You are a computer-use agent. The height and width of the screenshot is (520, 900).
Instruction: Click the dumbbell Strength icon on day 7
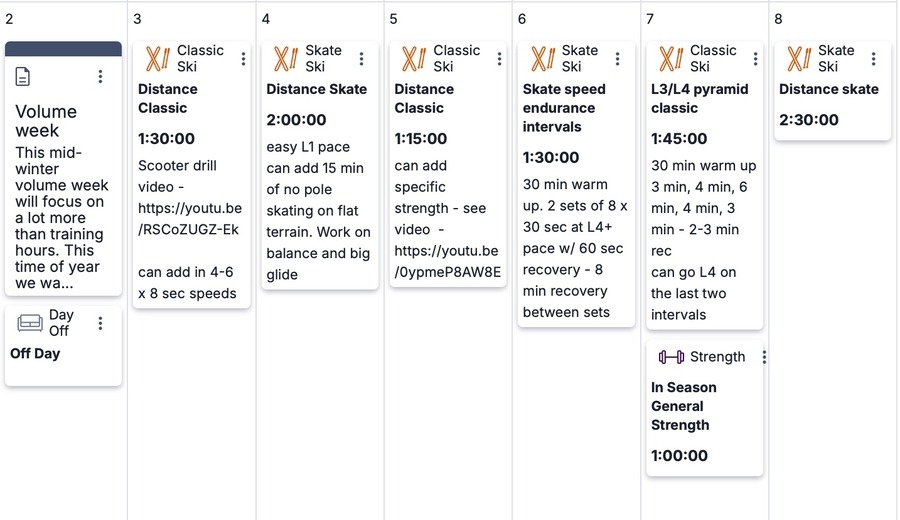(x=671, y=357)
